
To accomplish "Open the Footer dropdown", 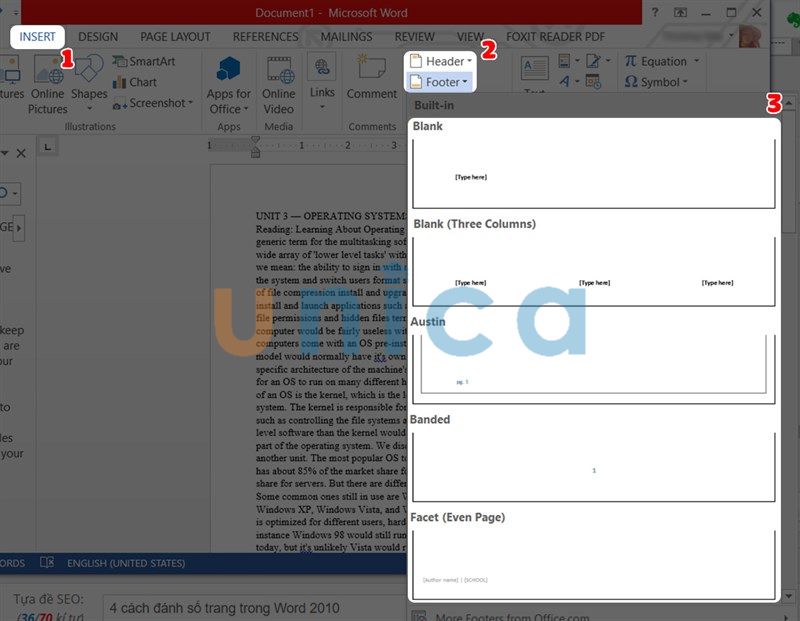I will 442,82.
